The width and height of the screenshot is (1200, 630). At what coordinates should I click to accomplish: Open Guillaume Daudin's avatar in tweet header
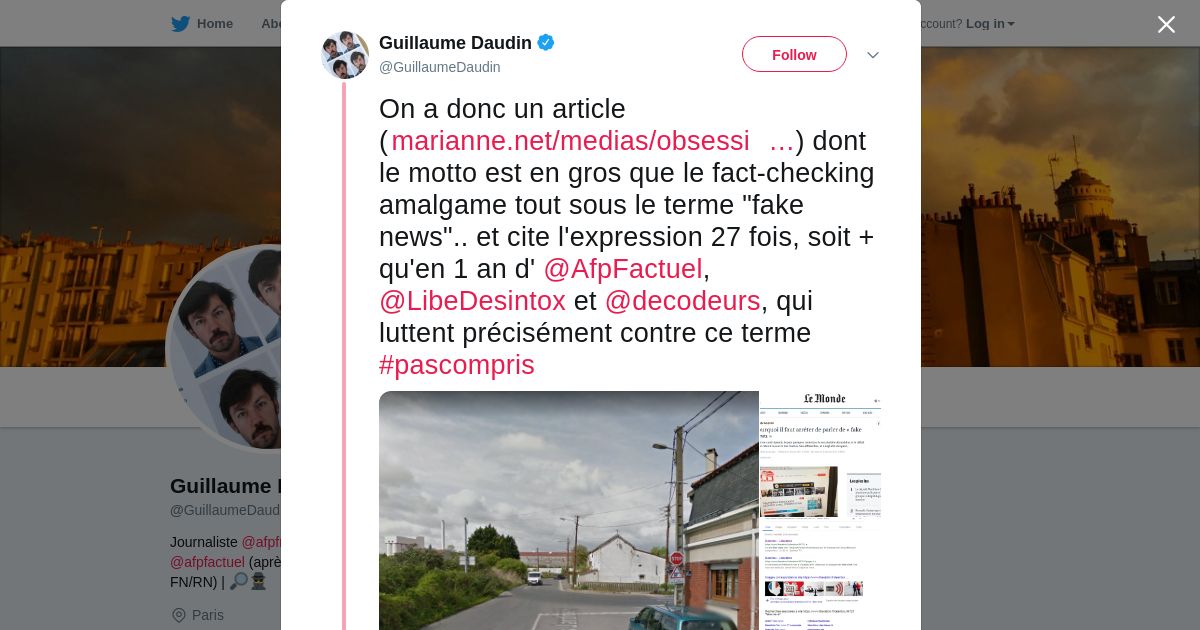(345, 55)
